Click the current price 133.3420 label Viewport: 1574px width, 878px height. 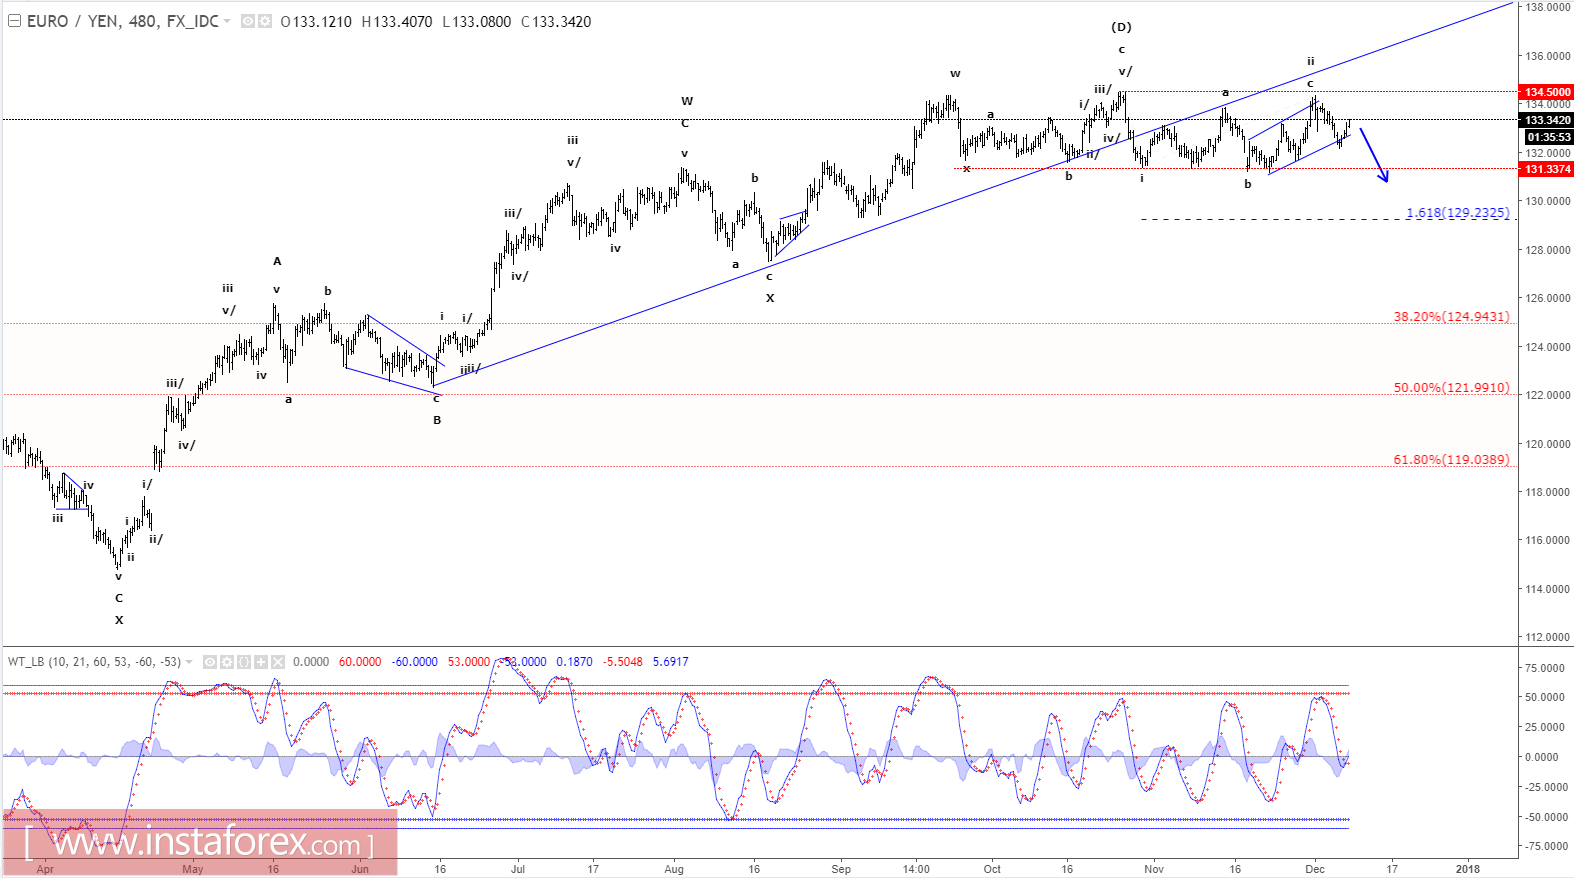pos(1546,120)
